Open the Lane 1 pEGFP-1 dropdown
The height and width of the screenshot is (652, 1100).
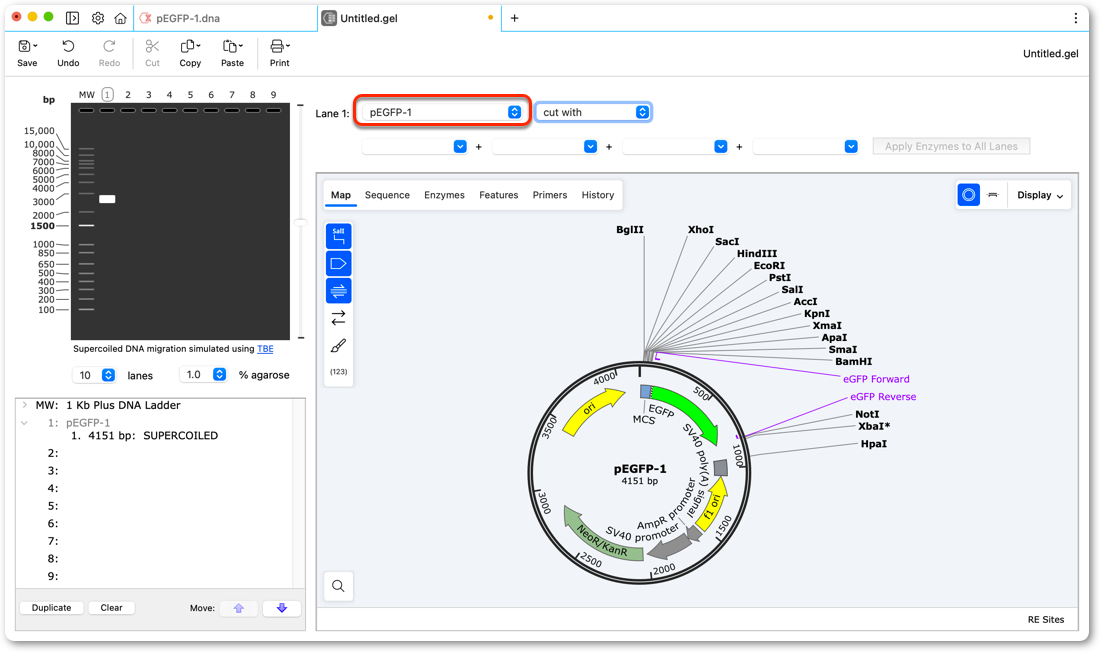tap(441, 112)
